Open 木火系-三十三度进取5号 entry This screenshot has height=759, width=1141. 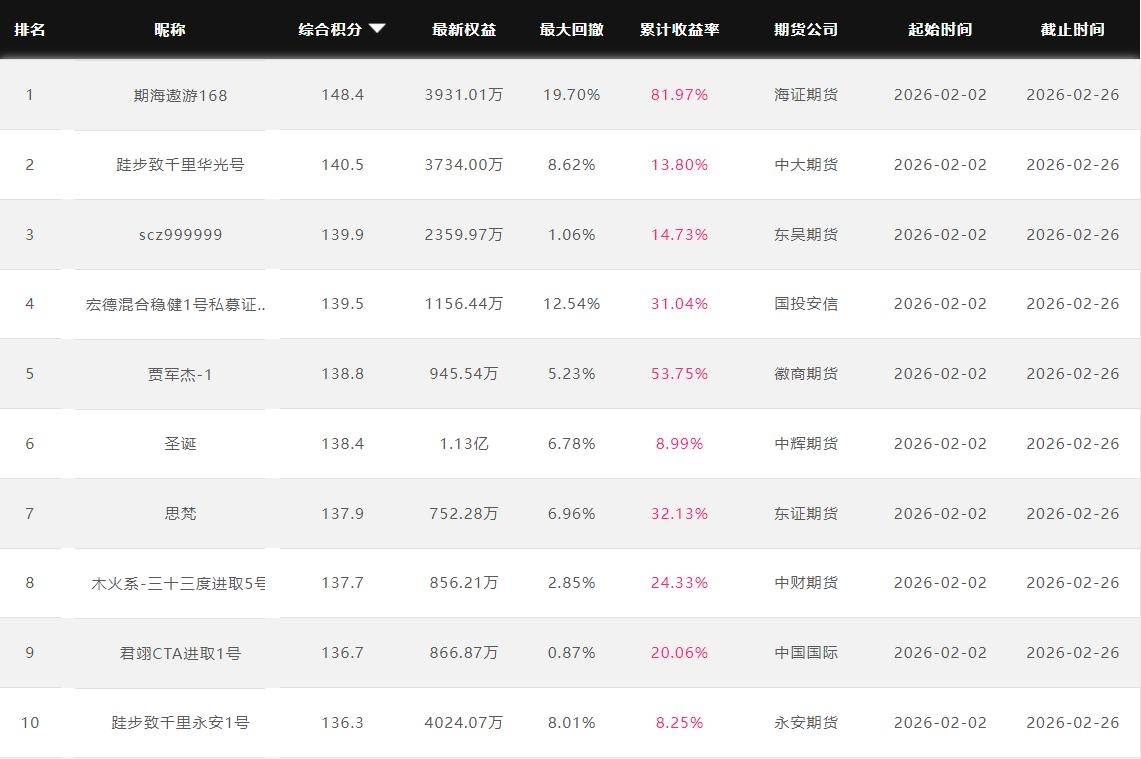point(178,583)
